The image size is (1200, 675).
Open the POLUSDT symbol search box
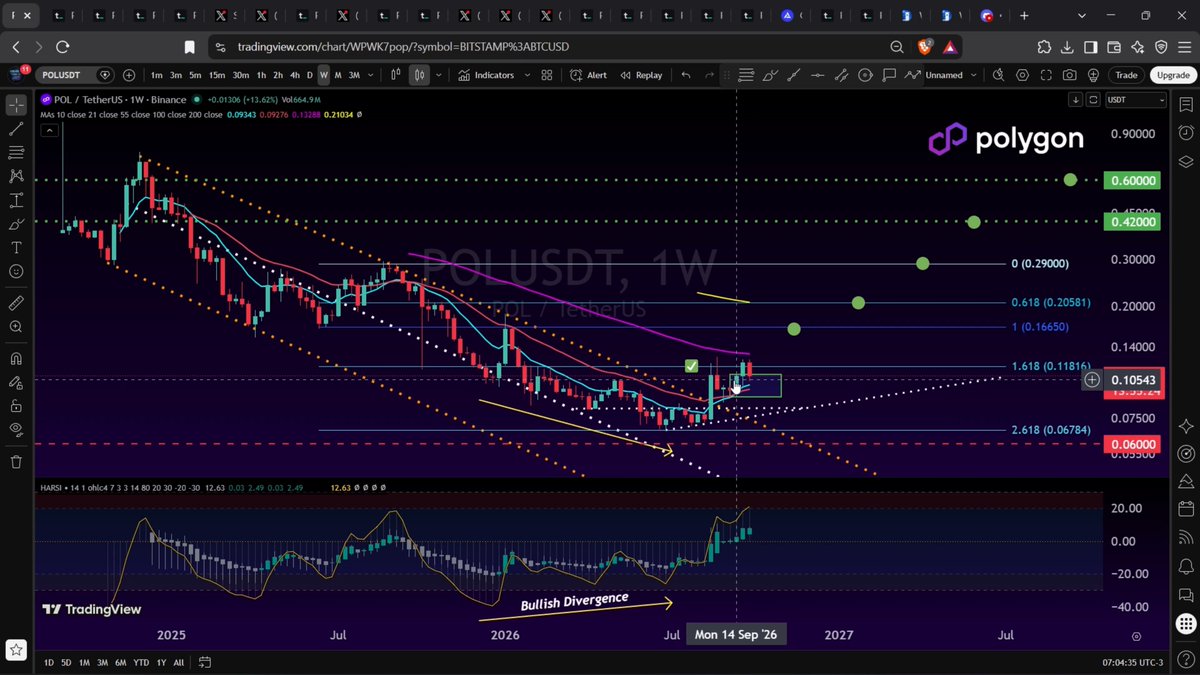(x=75, y=75)
